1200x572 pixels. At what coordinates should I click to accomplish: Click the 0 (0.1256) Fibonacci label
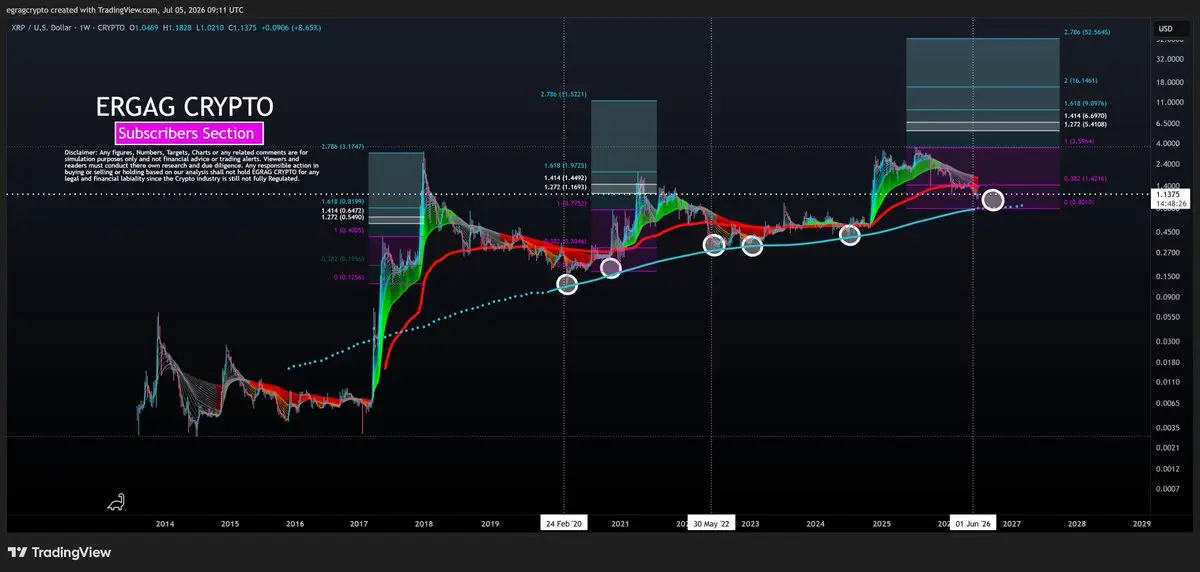point(348,276)
